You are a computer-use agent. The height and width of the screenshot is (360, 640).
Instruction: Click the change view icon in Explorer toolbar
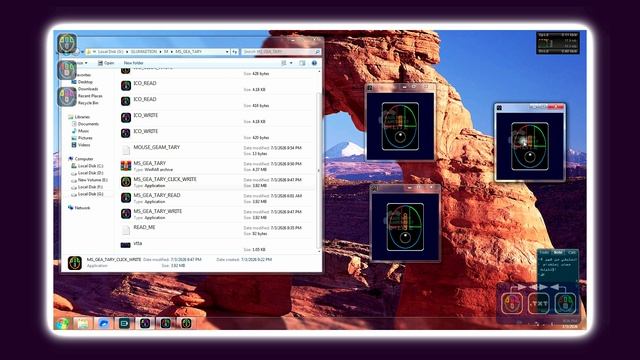(x=284, y=63)
